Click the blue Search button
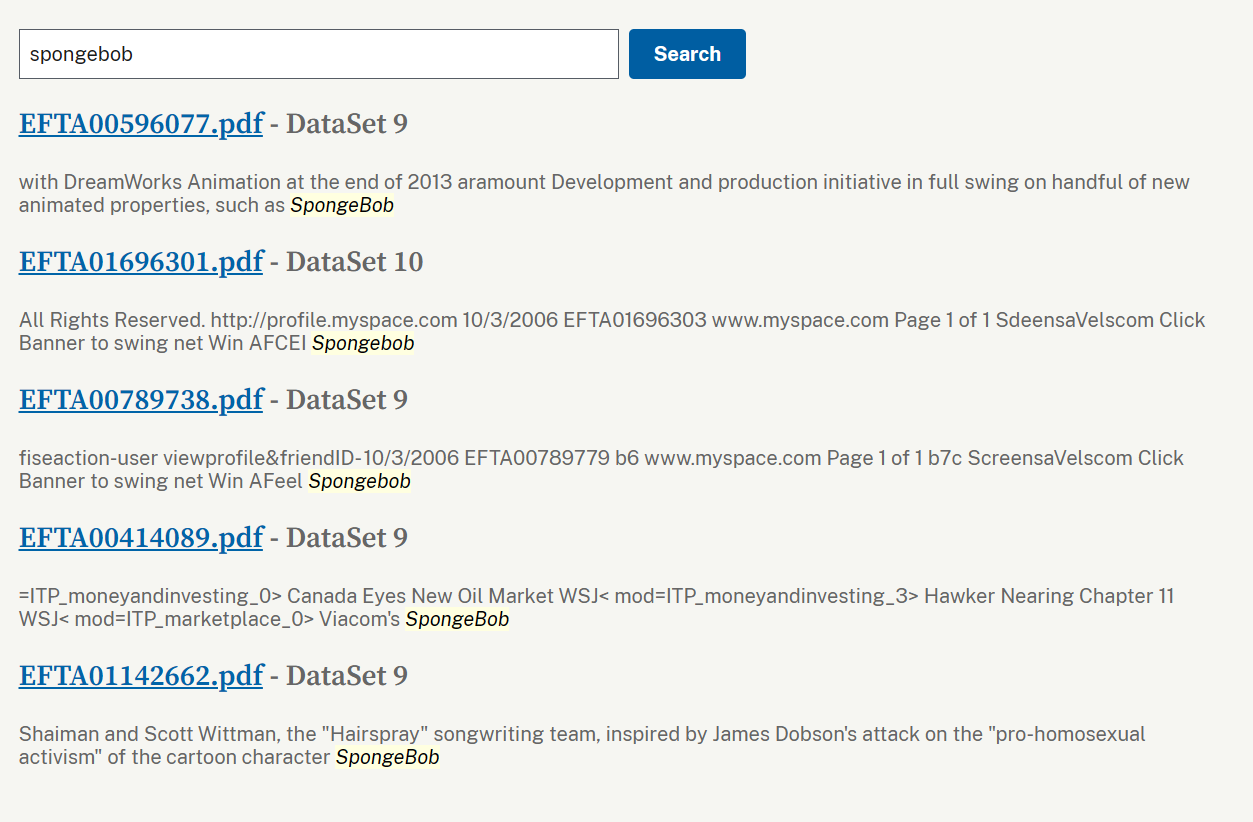Image resolution: width=1253 pixels, height=822 pixels. (687, 54)
